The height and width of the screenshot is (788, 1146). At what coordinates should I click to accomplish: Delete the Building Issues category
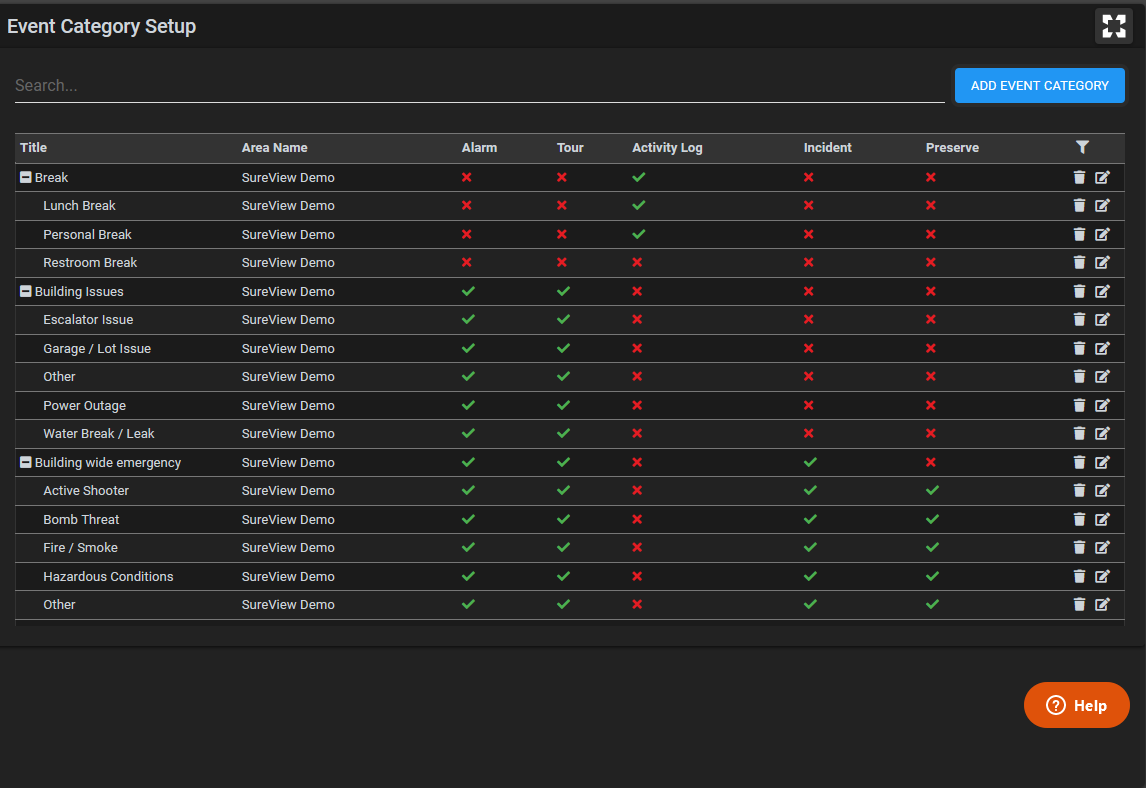[1079, 291]
